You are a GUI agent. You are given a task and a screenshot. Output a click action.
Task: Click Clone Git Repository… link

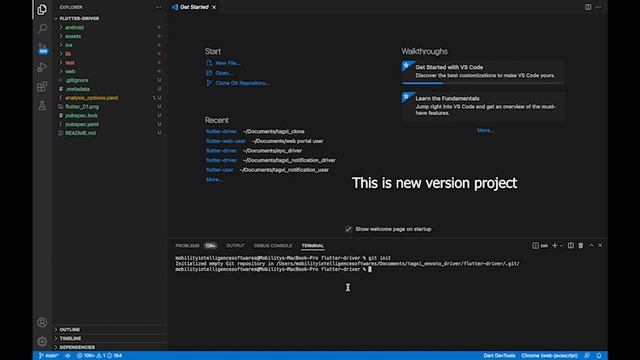[242, 83]
